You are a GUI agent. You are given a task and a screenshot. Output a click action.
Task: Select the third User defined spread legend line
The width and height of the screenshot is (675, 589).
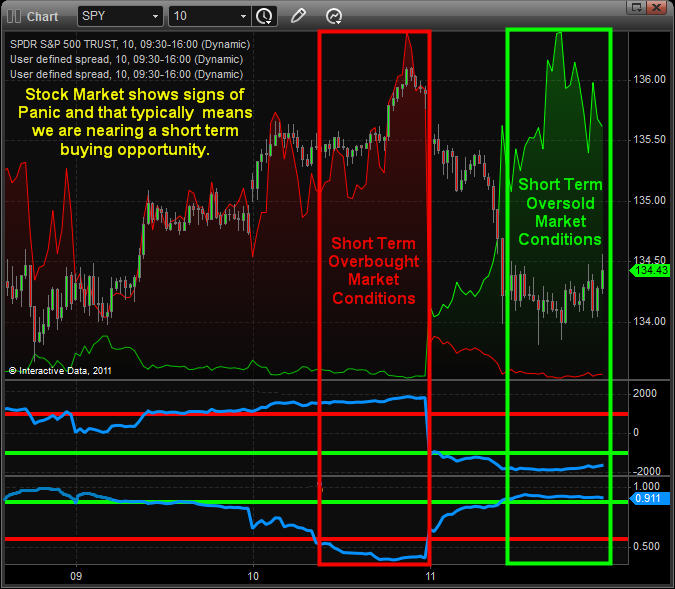(127, 74)
